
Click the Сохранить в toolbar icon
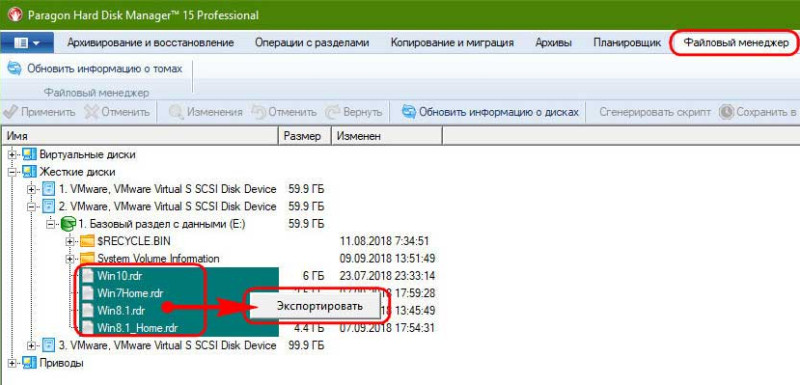tap(726, 112)
